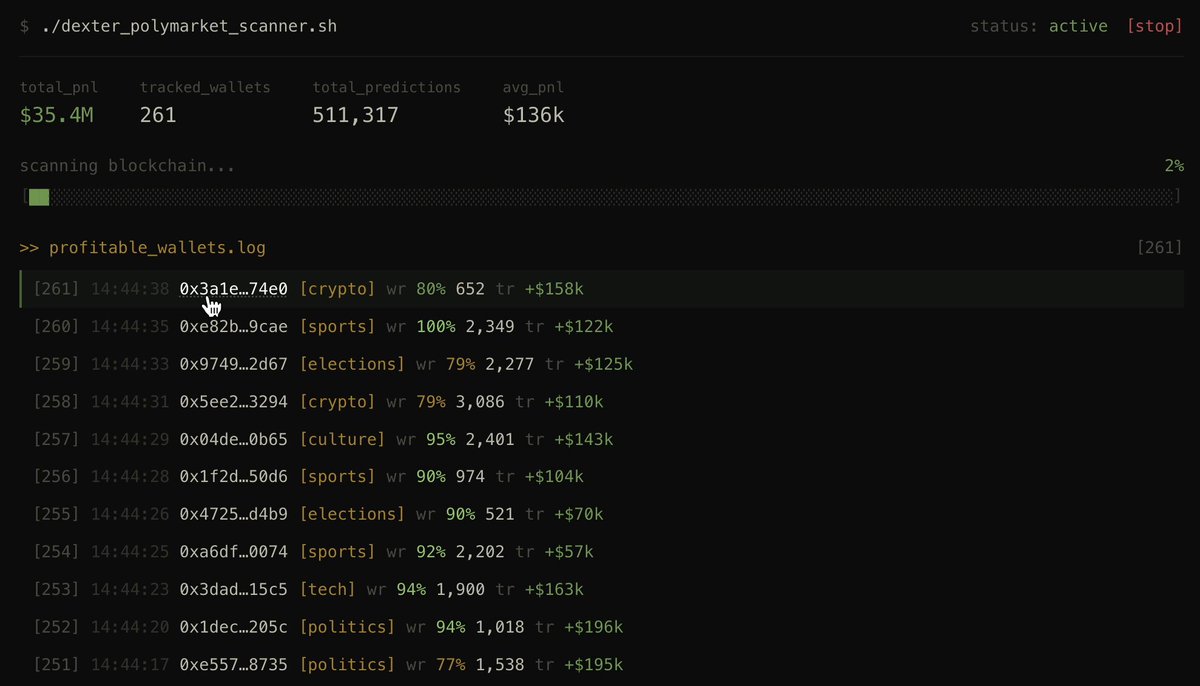
Task: Click the +$122k profit value
Action: tap(584, 326)
